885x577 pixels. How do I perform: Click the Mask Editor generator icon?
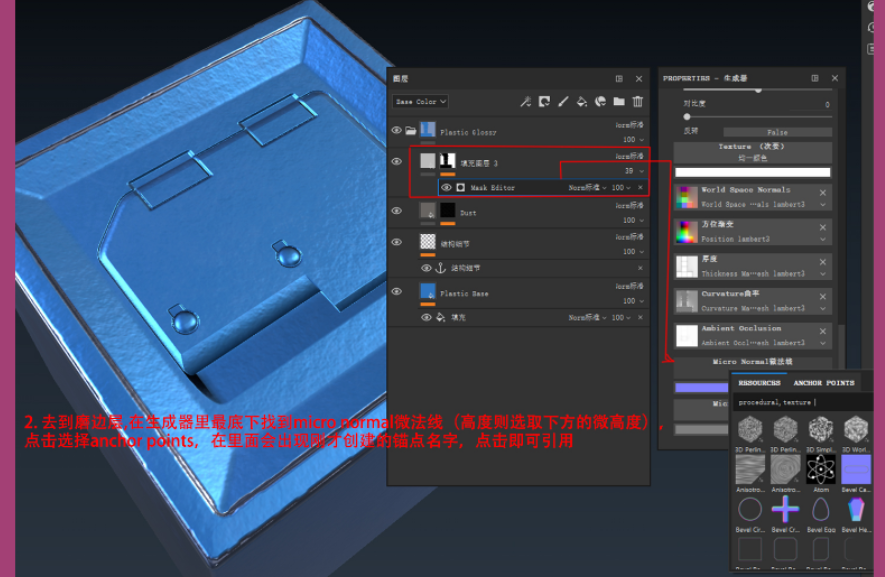point(461,187)
